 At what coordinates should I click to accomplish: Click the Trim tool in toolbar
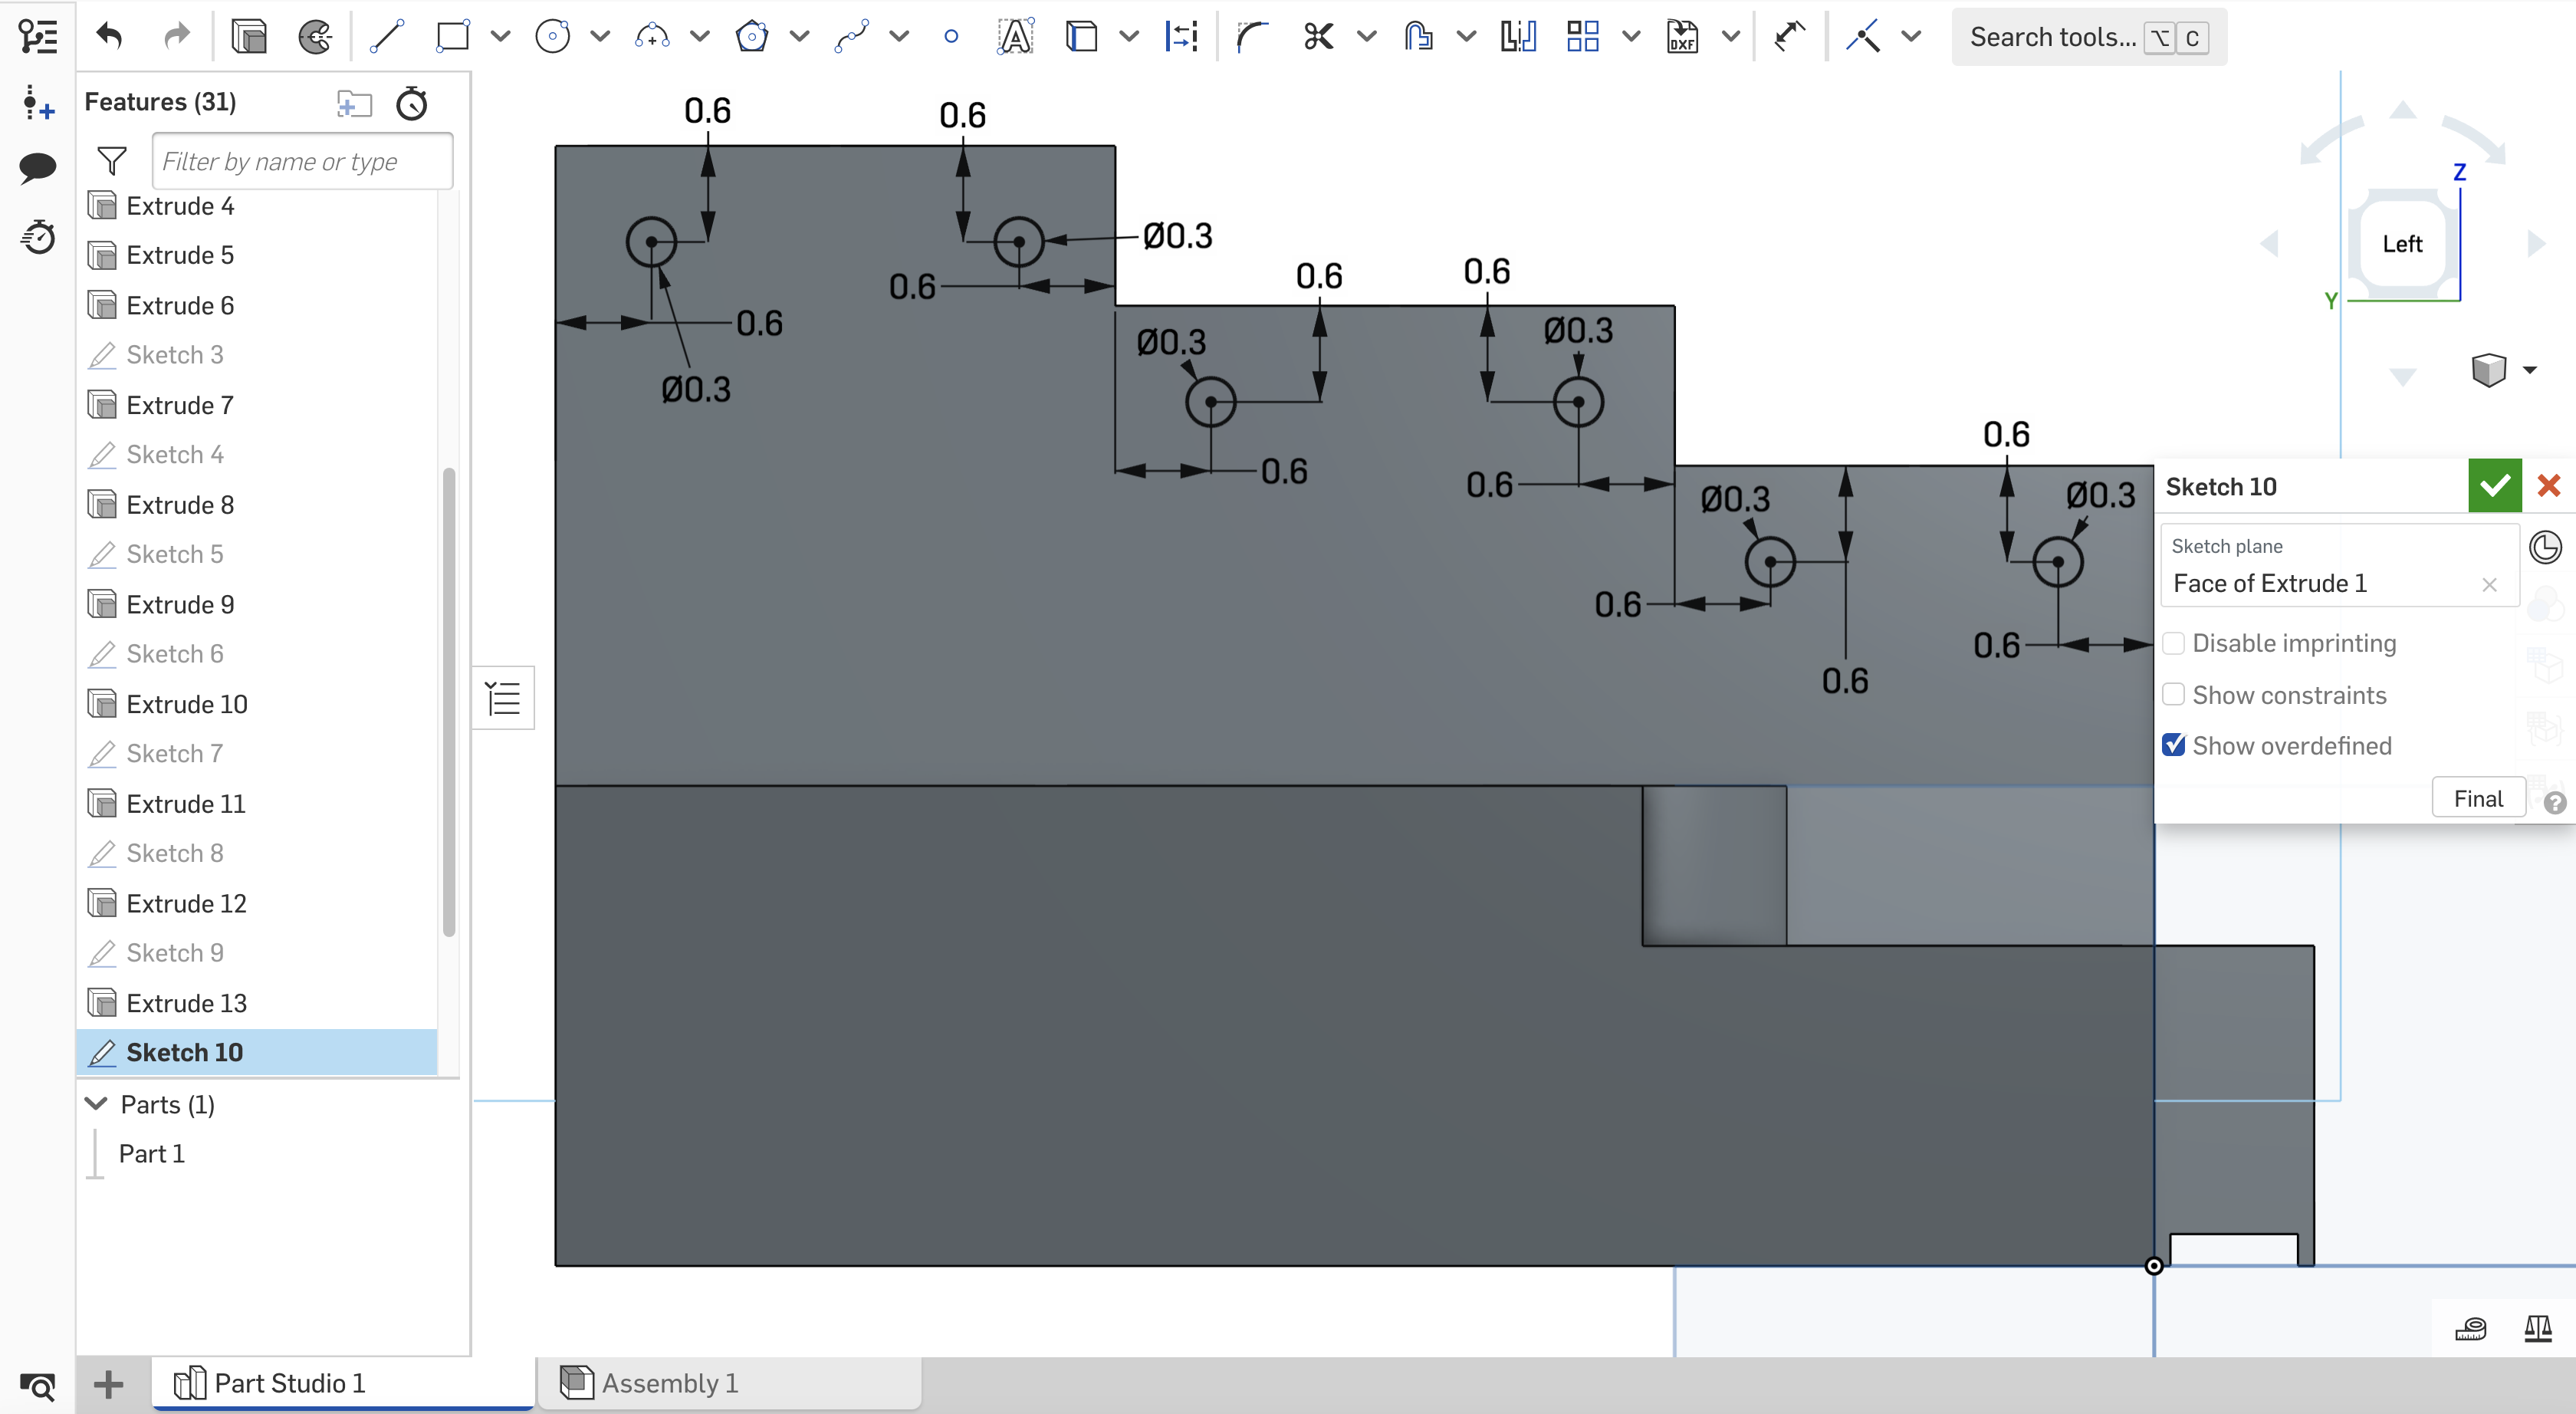(1318, 37)
